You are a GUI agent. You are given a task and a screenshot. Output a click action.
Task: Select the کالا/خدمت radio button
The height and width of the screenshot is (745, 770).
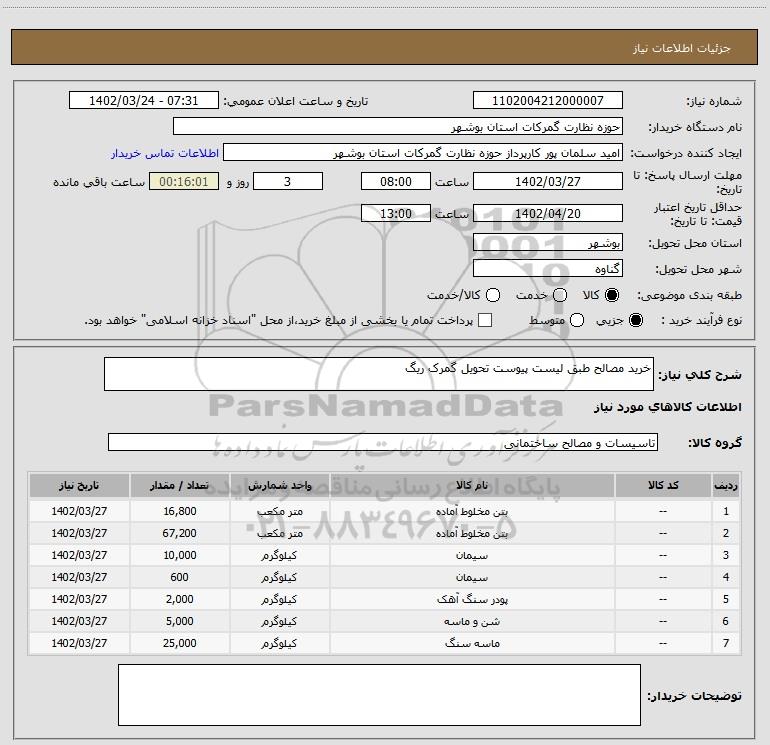click(493, 295)
